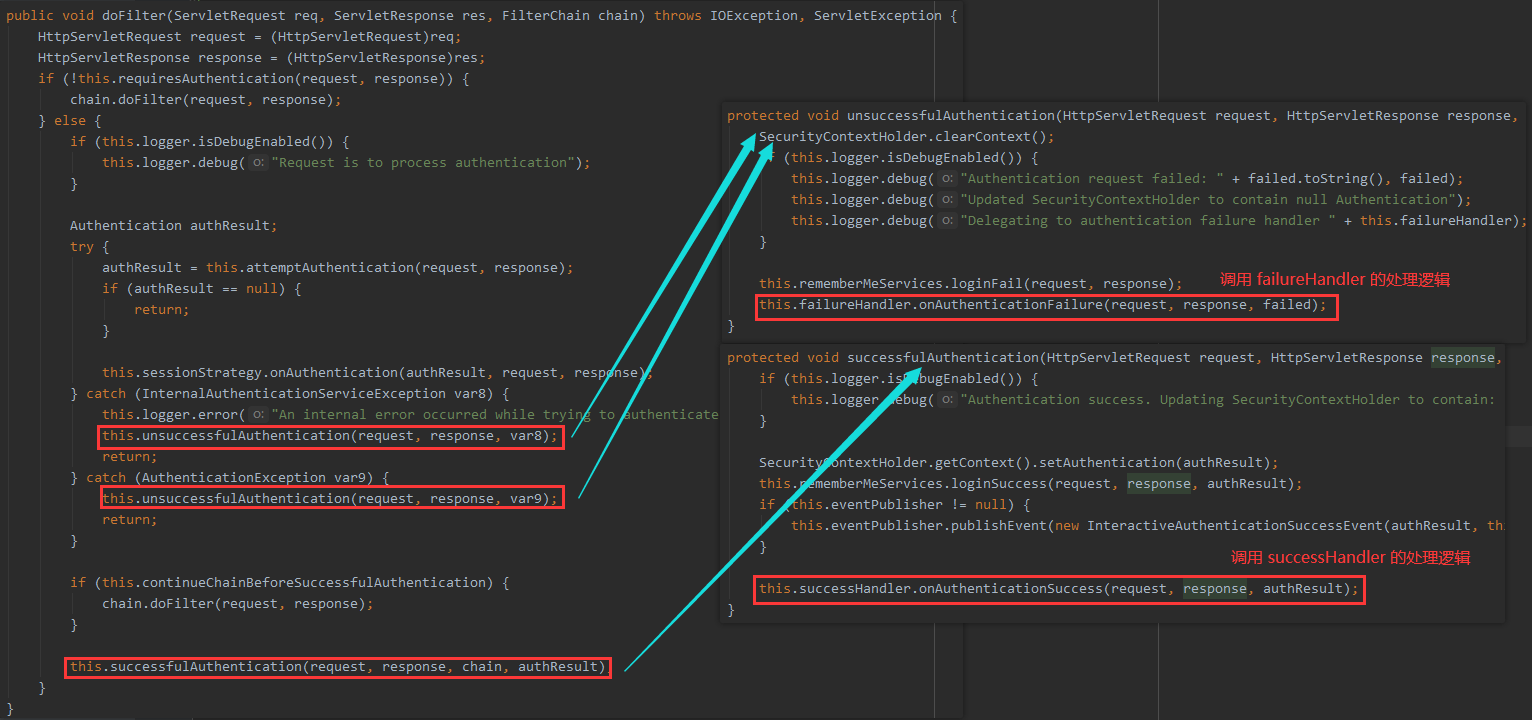
Task: Click "failed.toString()" in the debug call
Action: click(1312, 179)
